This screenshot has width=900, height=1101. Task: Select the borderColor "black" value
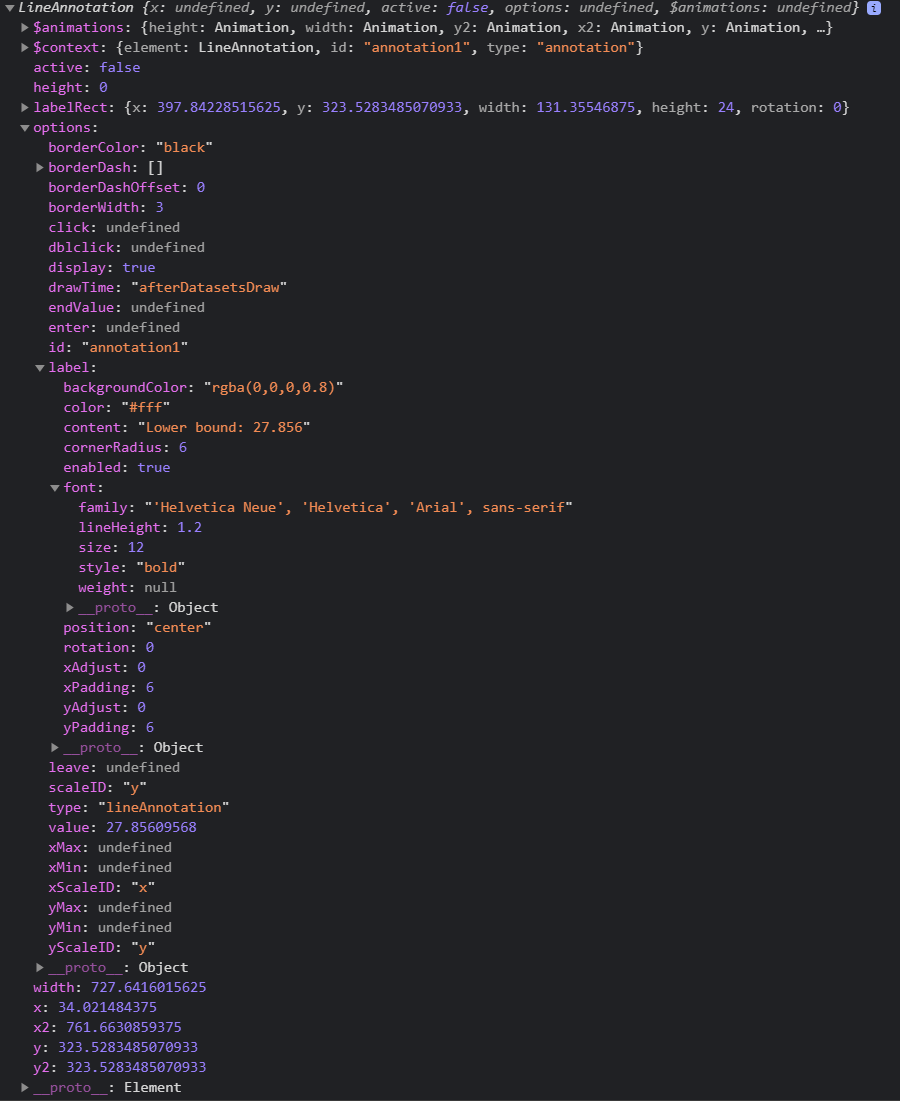tap(184, 147)
